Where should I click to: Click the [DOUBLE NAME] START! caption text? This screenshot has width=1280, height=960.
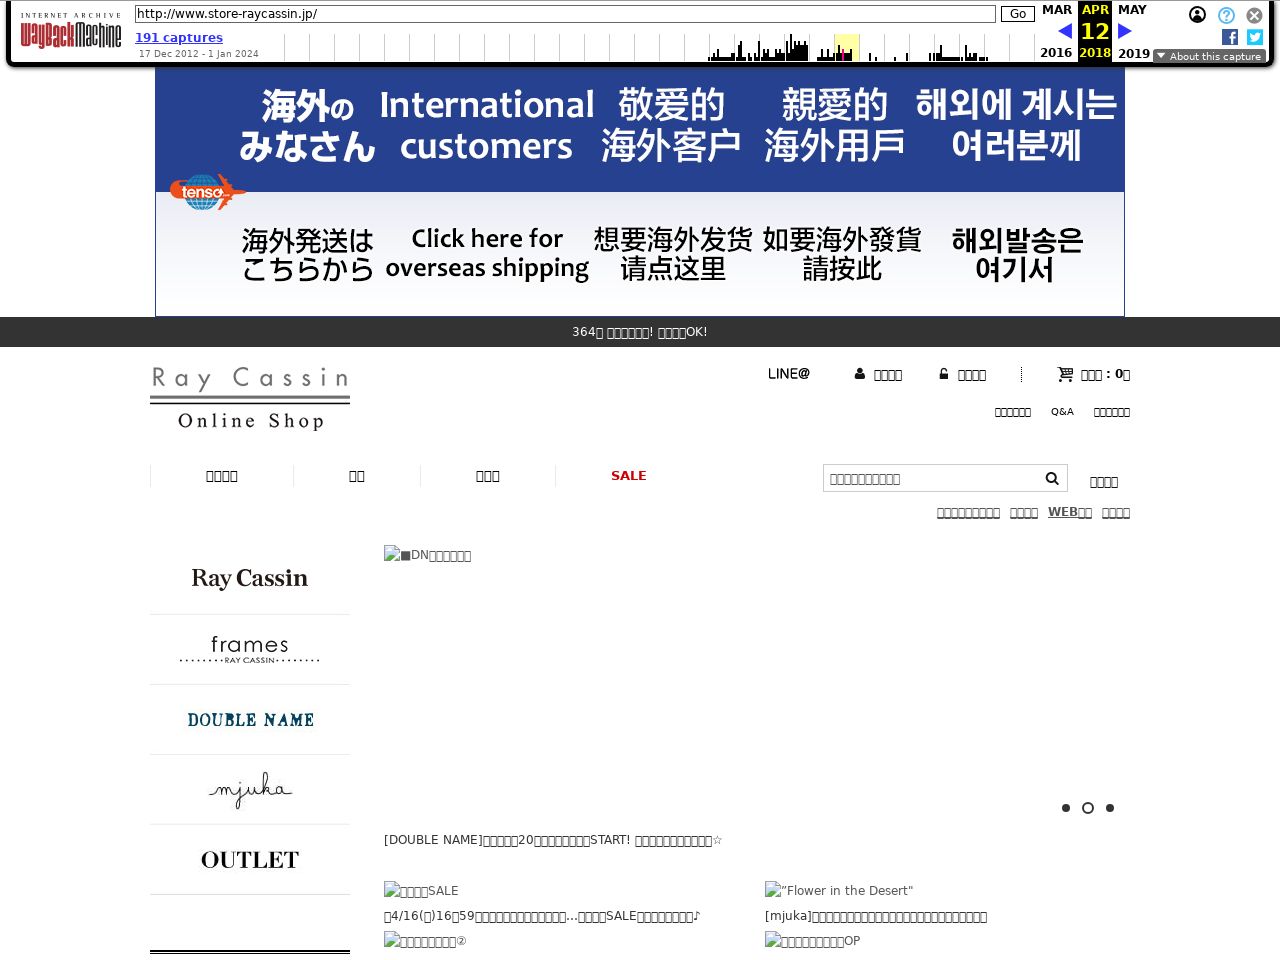tap(553, 840)
